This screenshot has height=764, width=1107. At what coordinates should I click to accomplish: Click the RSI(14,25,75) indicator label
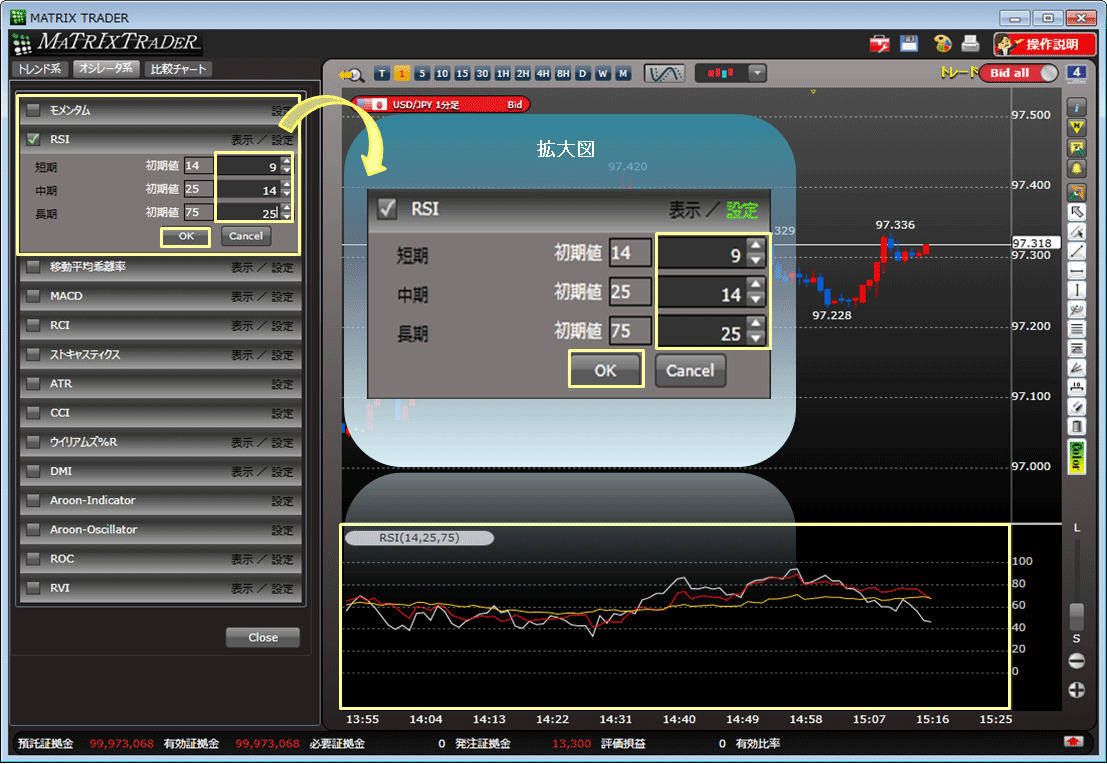pyautogui.click(x=419, y=538)
